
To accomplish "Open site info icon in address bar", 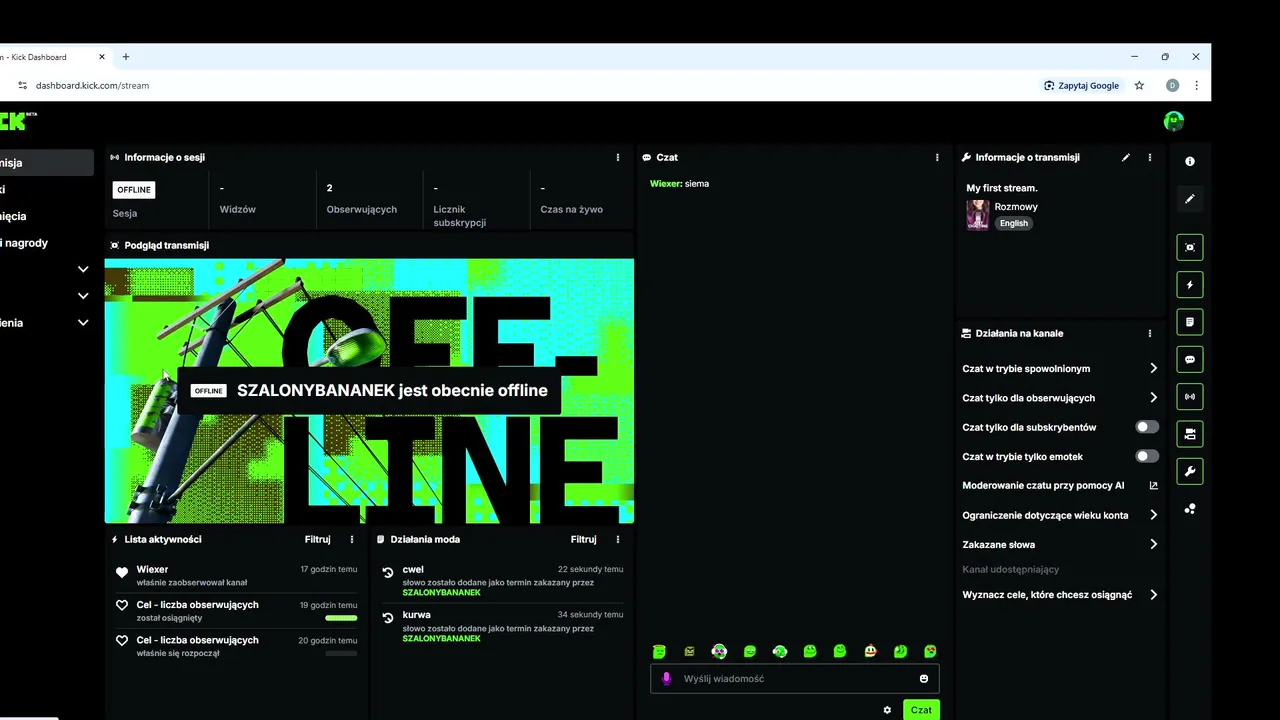I will (x=22, y=85).
